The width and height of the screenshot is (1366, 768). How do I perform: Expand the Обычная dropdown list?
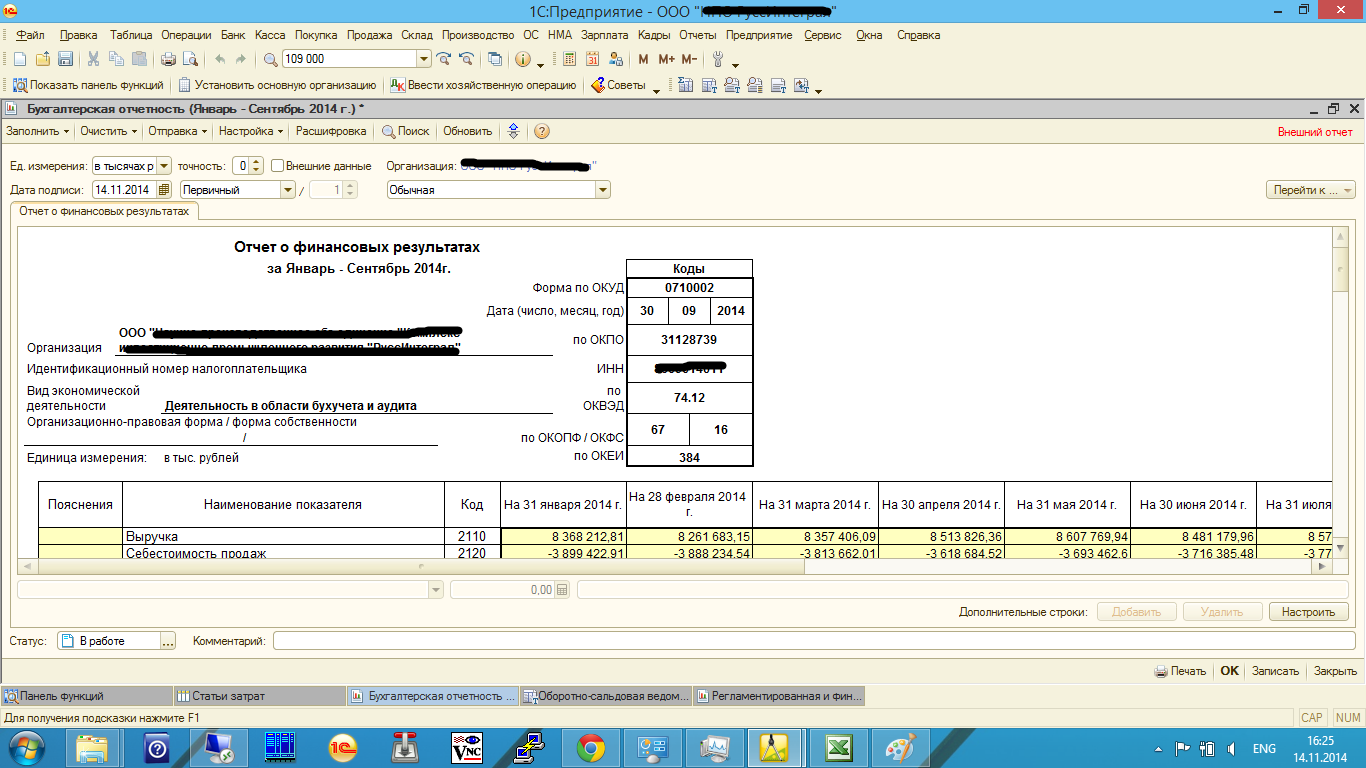603,190
